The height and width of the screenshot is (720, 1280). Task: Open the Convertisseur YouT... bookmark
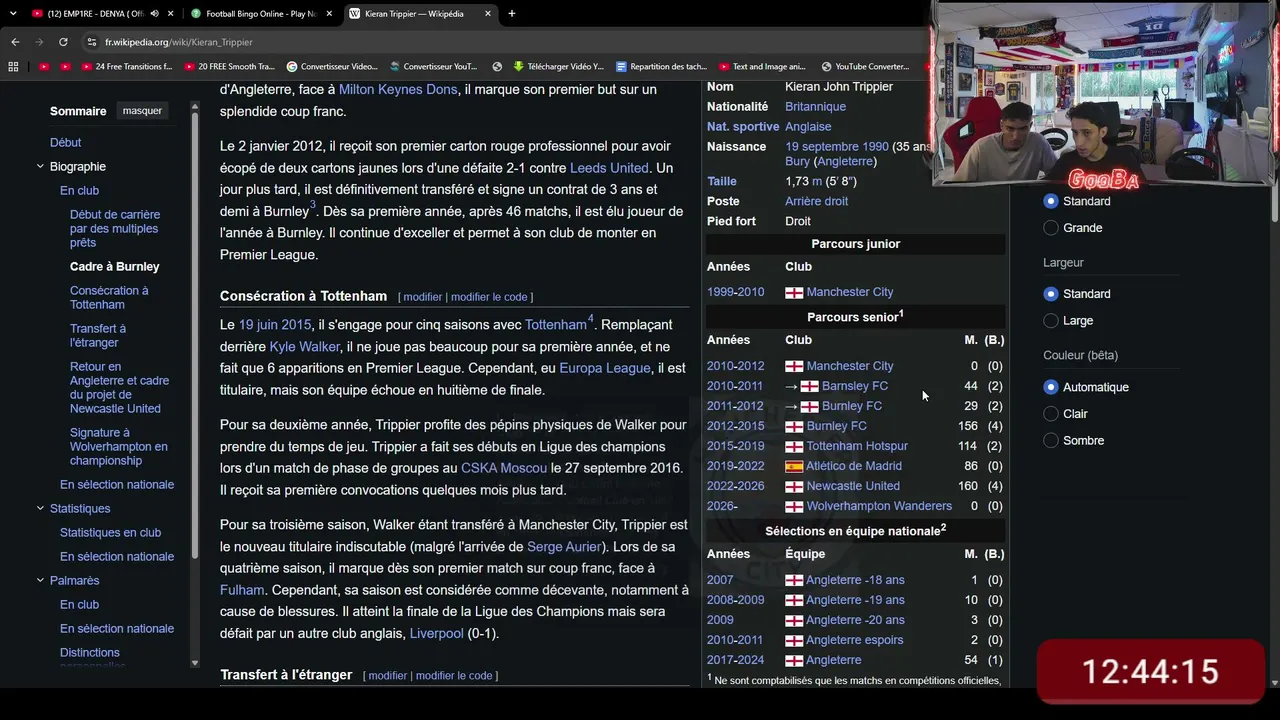pos(434,67)
